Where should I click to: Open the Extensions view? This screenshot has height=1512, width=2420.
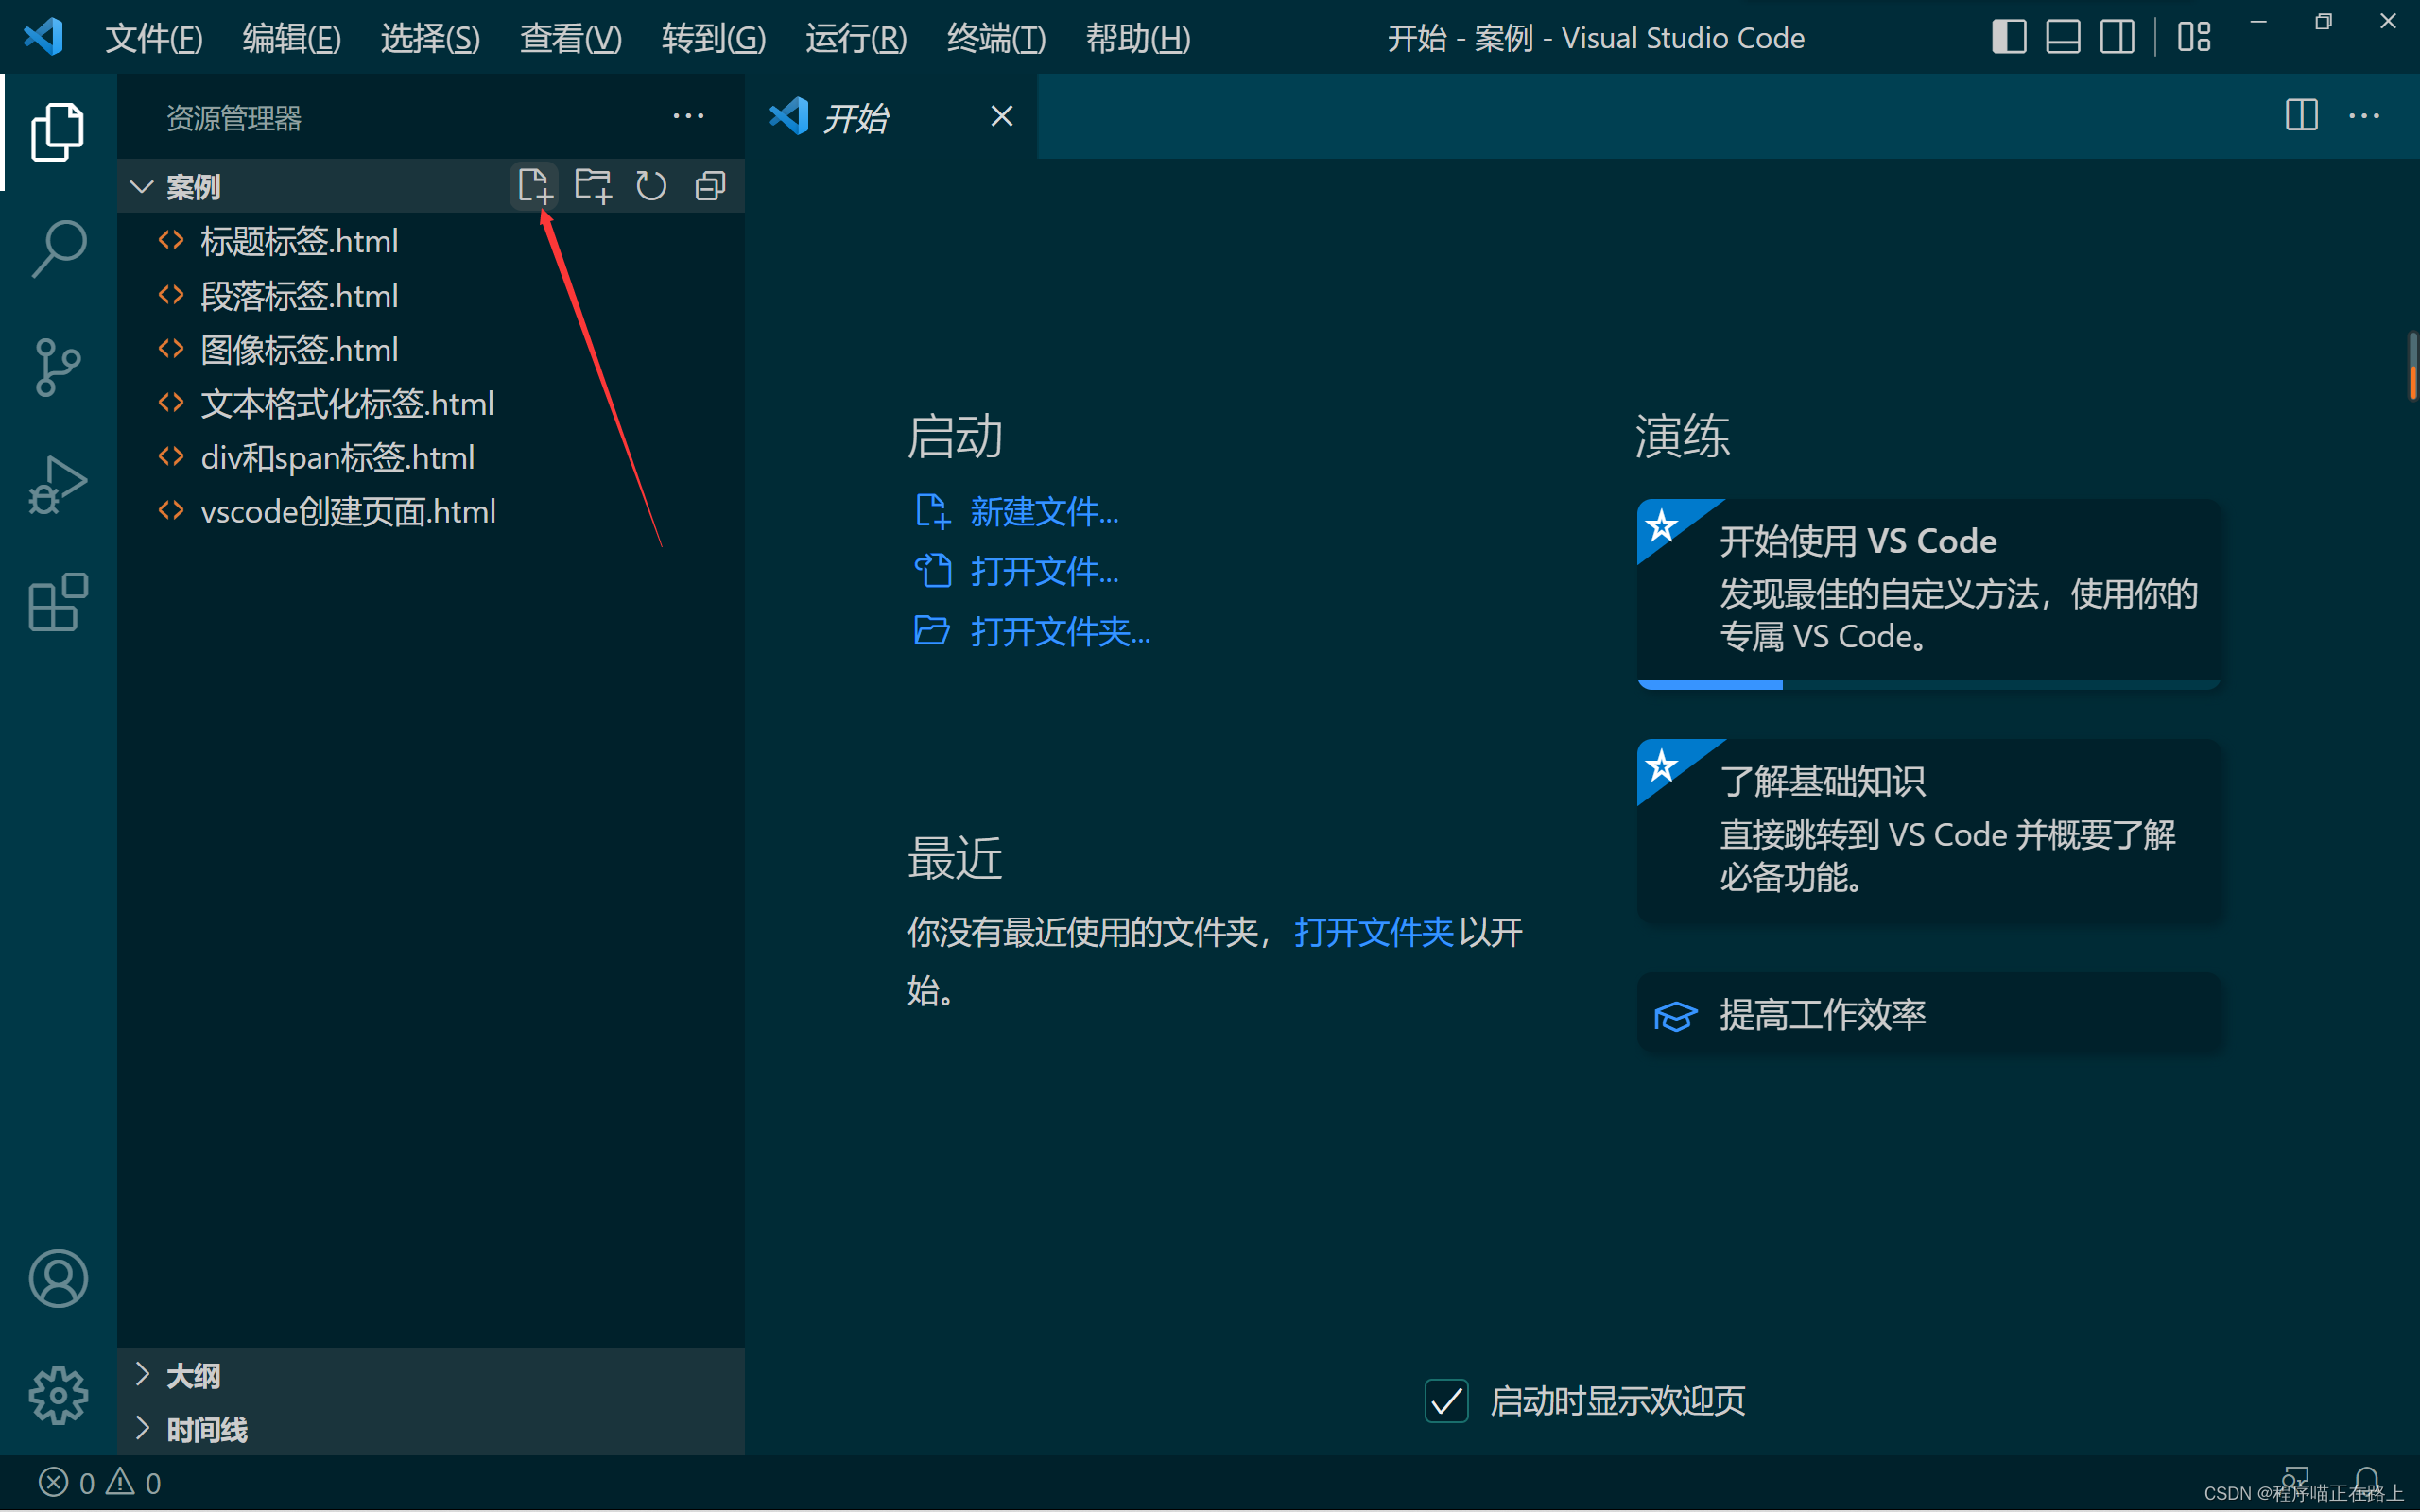pos(58,602)
